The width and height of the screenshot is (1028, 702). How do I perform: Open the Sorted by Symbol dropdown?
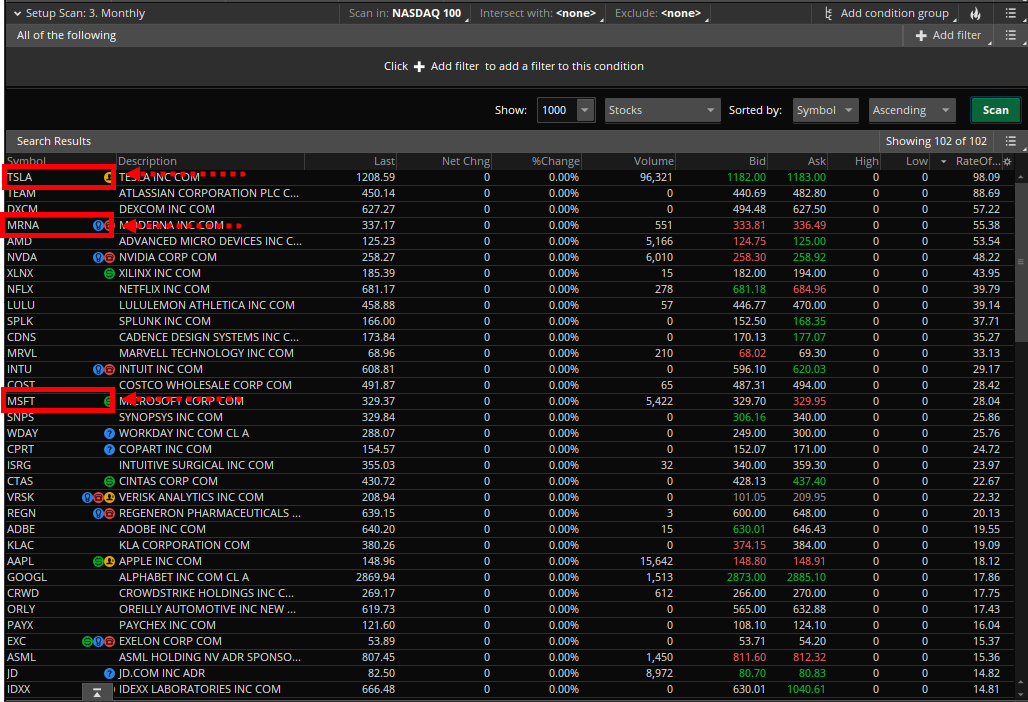tap(848, 110)
